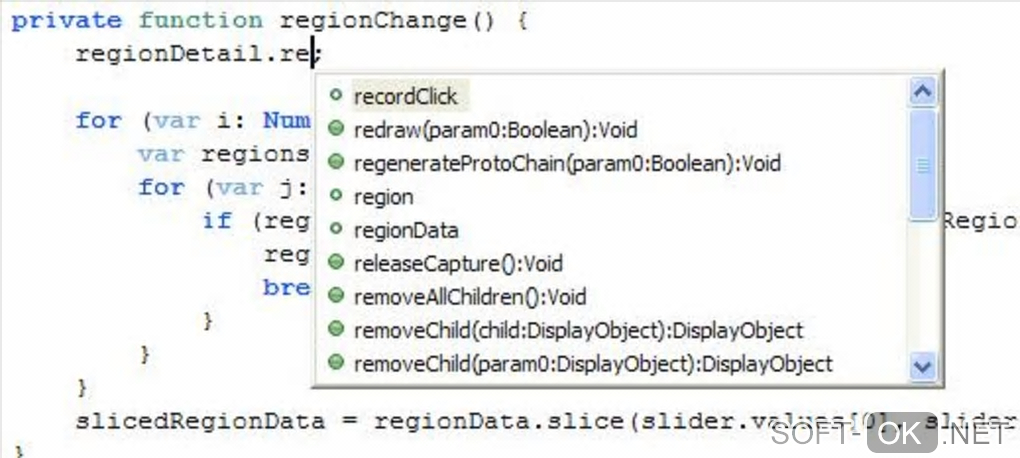Viewport: 1020px width, 458px height.
Task: Select the region suggestion
Action: (383, 197)
